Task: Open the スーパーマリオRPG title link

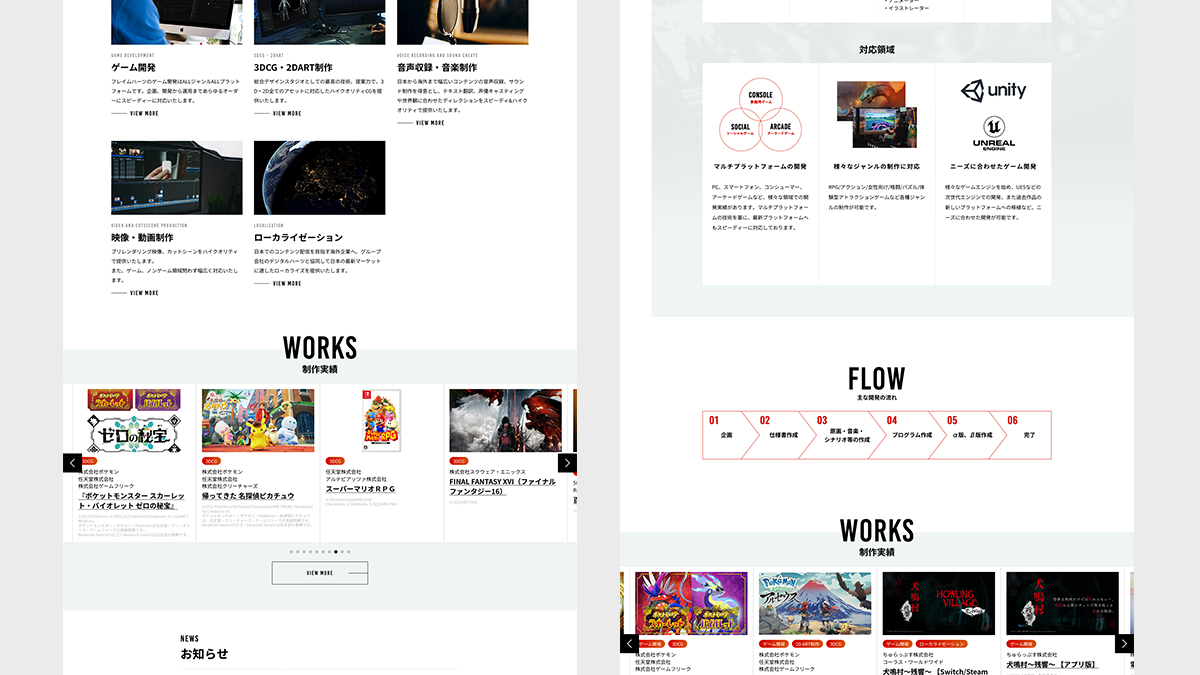Action: (x=361, y=489)
